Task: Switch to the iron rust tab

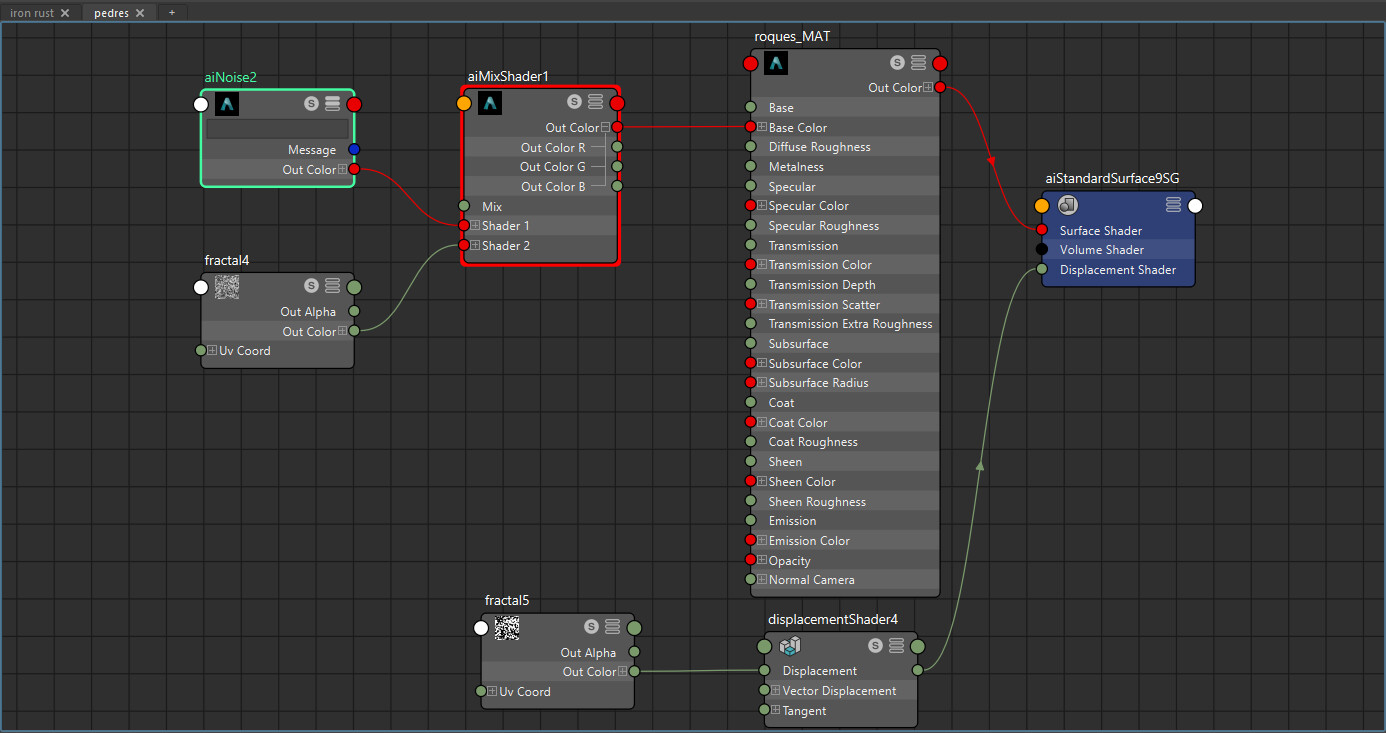Action: (x=30, y=13)
